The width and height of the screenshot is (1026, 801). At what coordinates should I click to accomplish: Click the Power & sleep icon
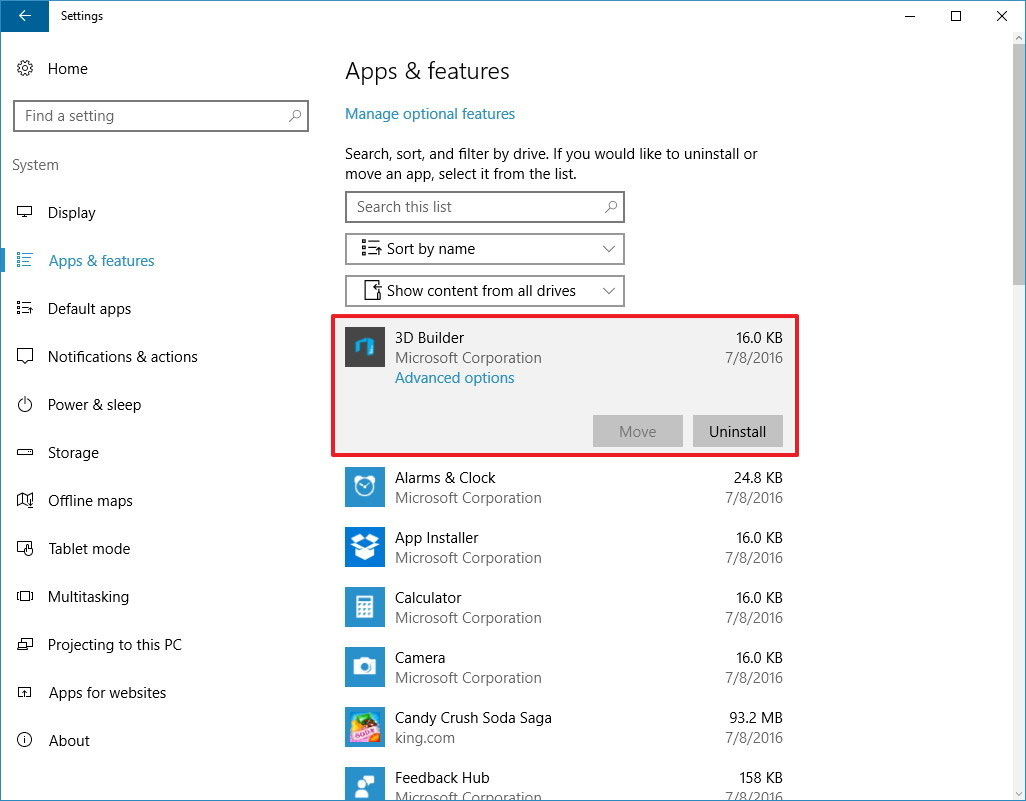click(x=25, y=404)
